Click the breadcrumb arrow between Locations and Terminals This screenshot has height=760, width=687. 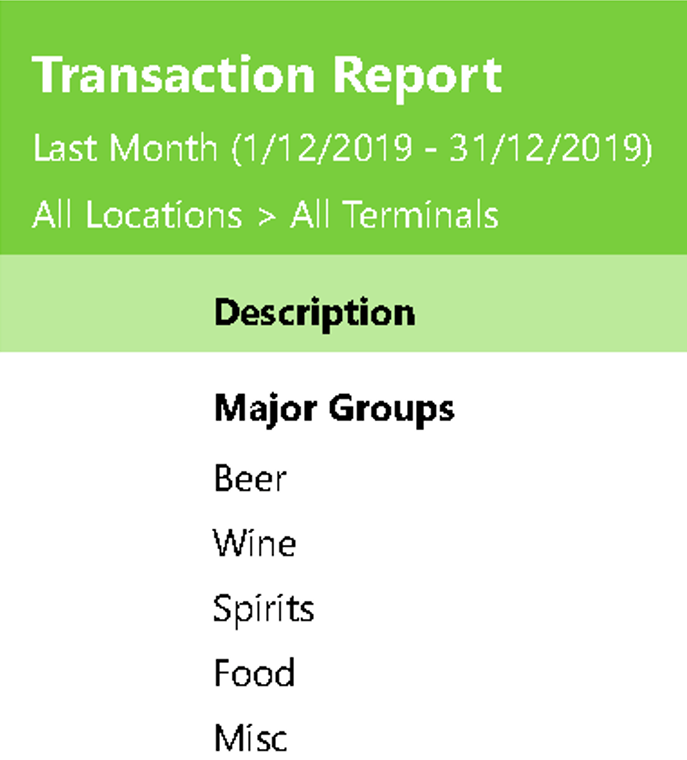(265, 215)
